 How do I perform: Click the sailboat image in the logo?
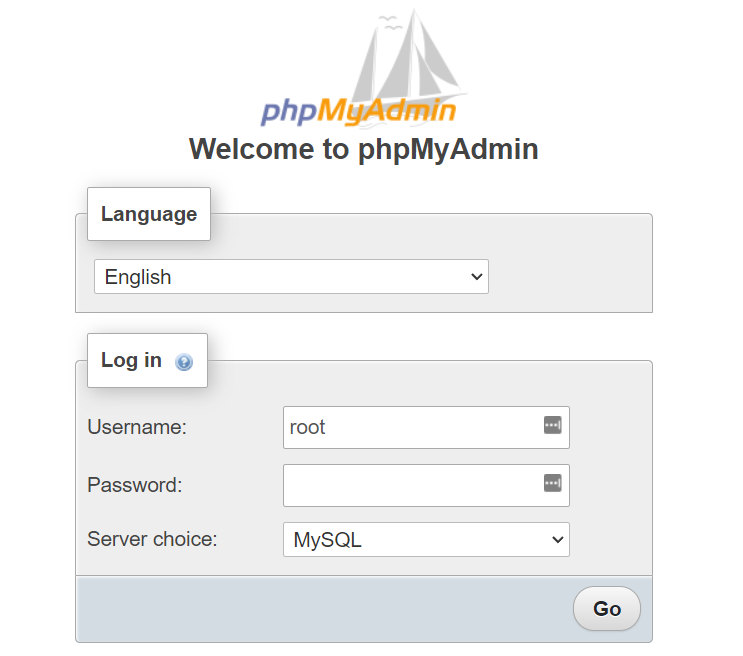[x=410, y=65]
